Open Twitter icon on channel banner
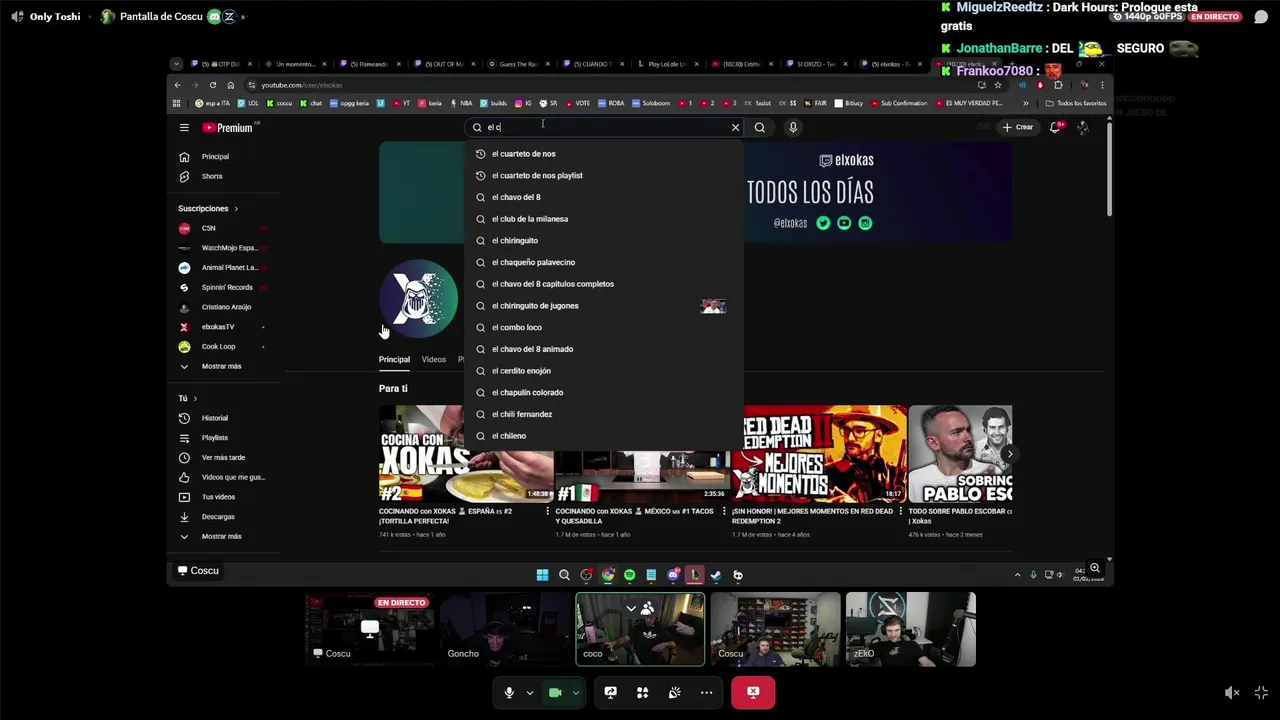This screenshot has height=720, width=1280. pos(823,223)
